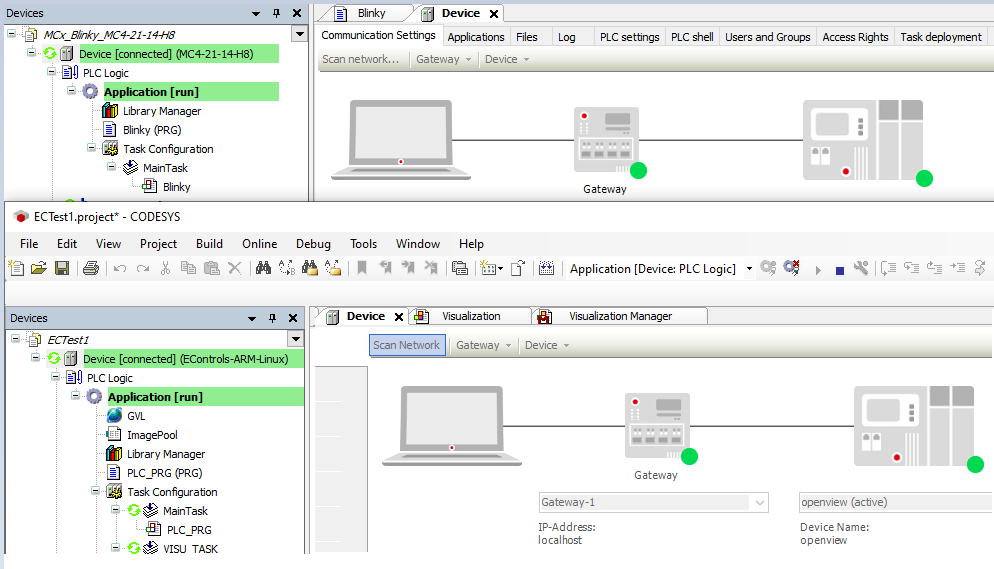Stop the application with blue square icon

tap(840, 271)
